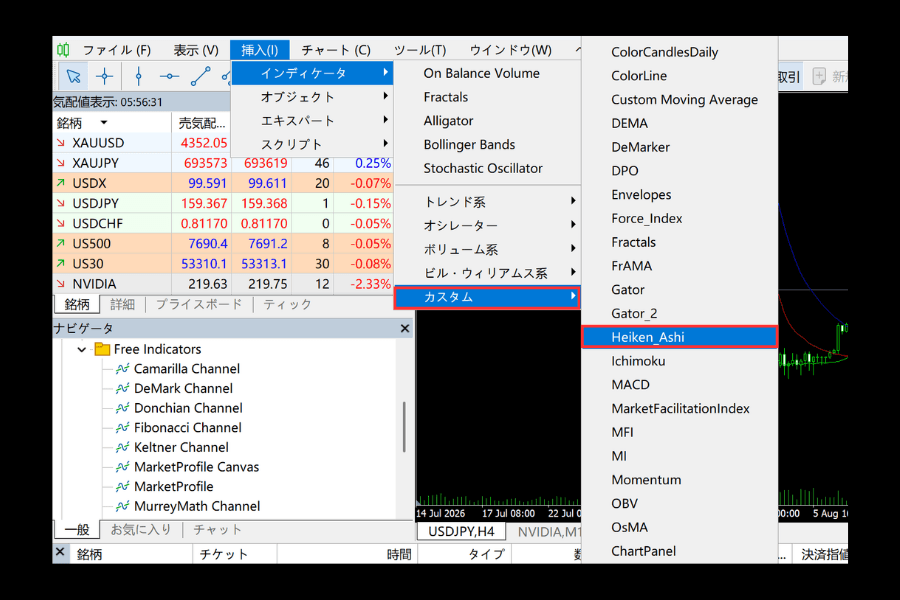Switch to the お気に入り navigator tab
Screen dimensions: 900x600
pos(141,529)
